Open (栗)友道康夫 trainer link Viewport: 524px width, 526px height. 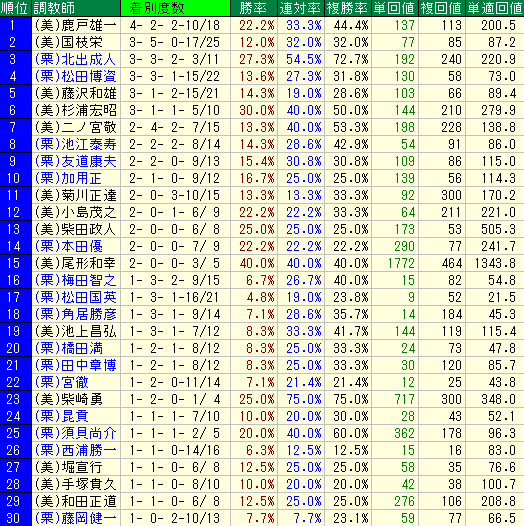coord(75,161)
